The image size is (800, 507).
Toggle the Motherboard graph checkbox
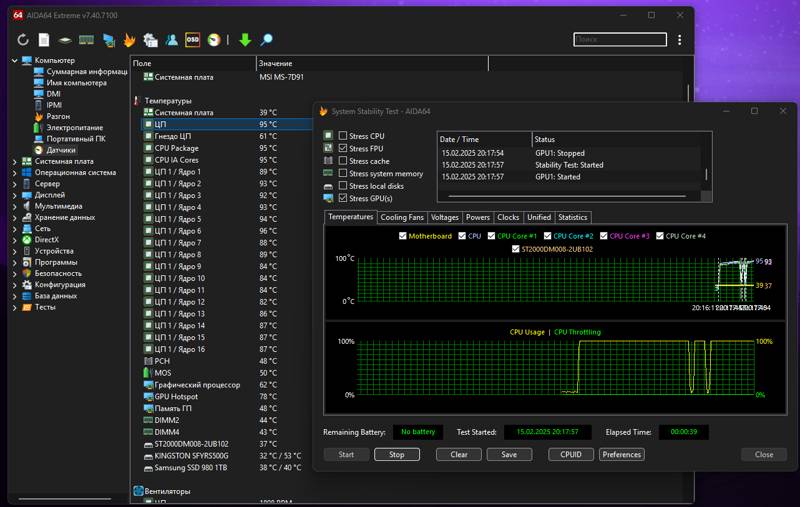point(403,236)
